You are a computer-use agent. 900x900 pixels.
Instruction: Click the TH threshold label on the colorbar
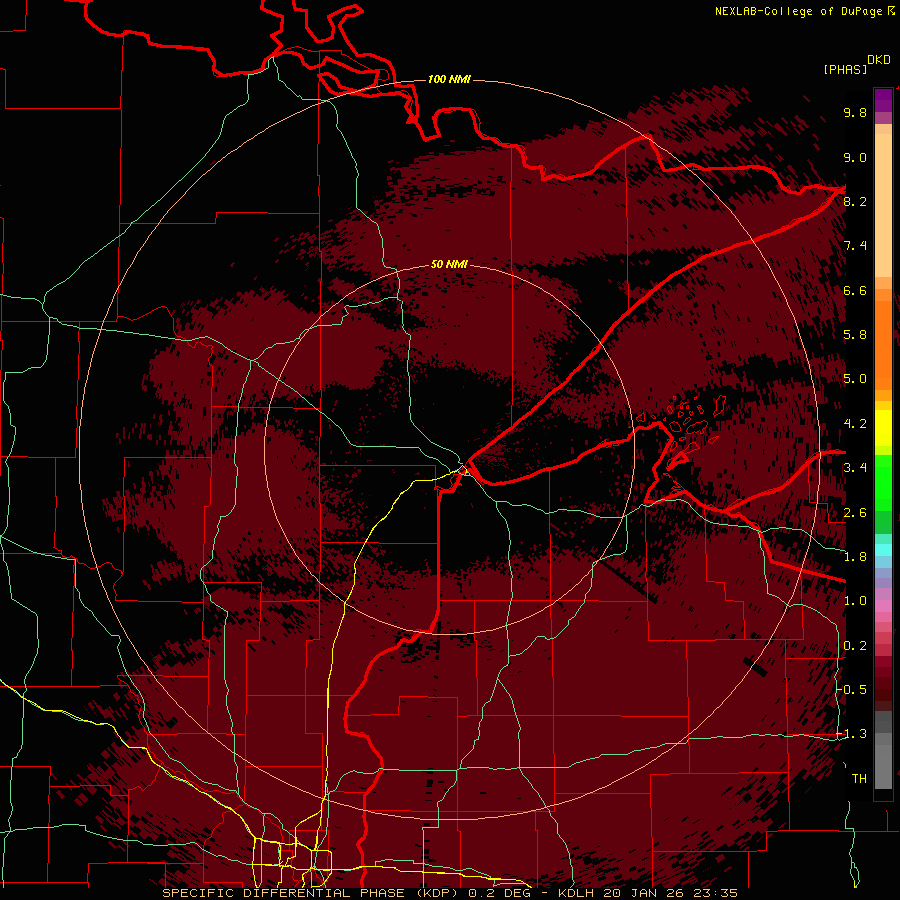(x=859, y=779)
